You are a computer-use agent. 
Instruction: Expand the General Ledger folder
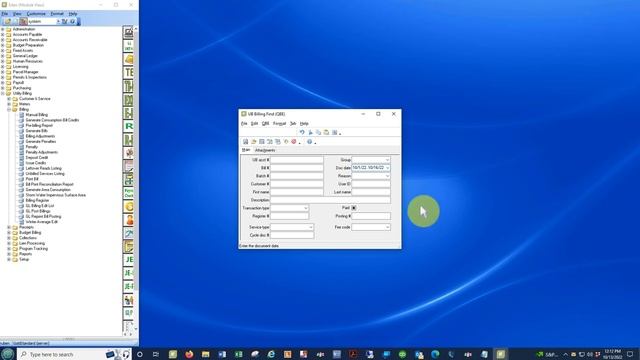click(2, 56)
